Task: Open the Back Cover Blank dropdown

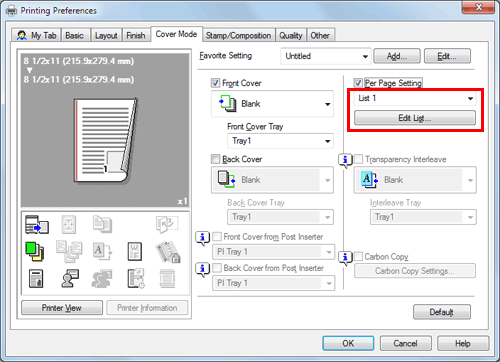Action: pyautogui.click(x=272, y=180)
